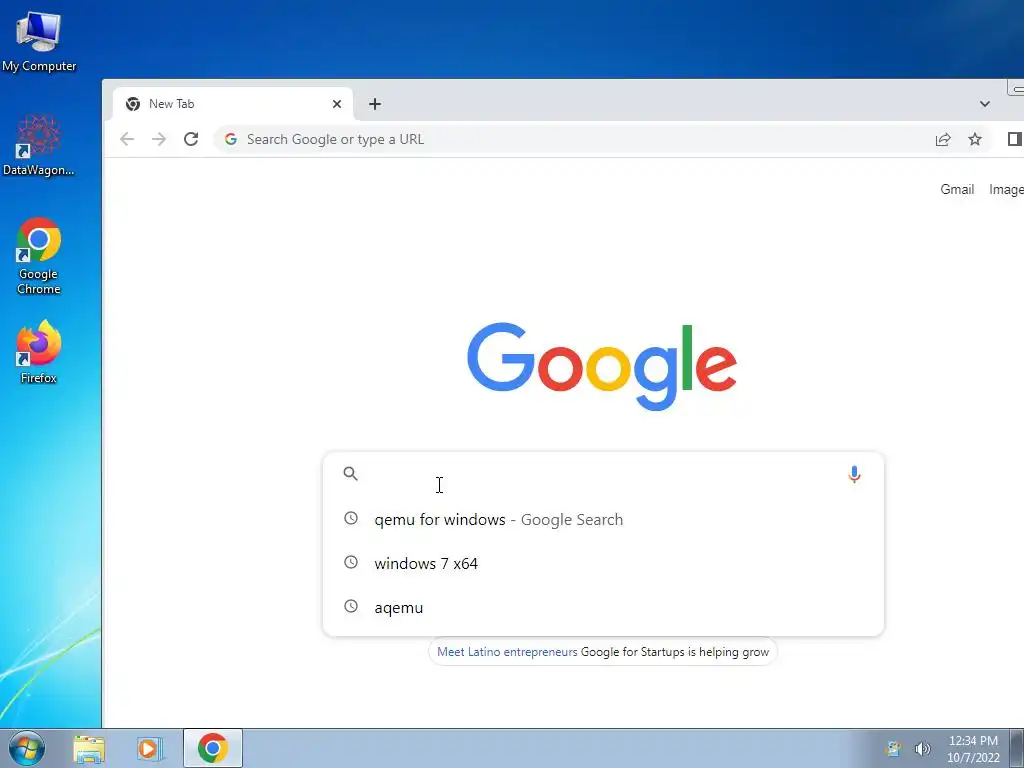This screenshot has width=1024, height=768.
Task: Select 'aqemu' suggestion
Action: click(603, 607)
